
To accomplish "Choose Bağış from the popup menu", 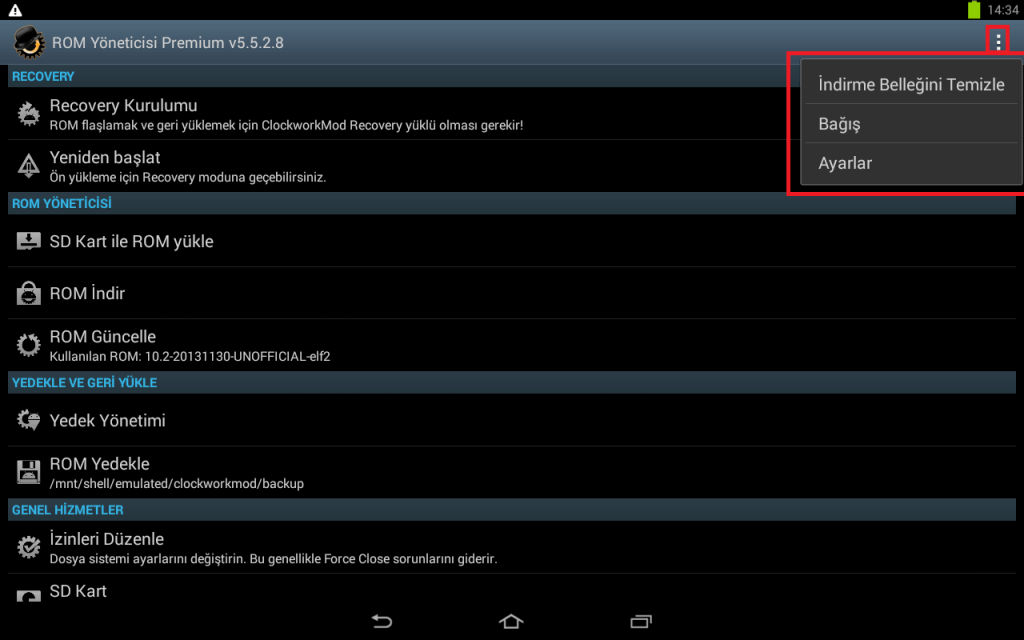I will coord(911,123).
